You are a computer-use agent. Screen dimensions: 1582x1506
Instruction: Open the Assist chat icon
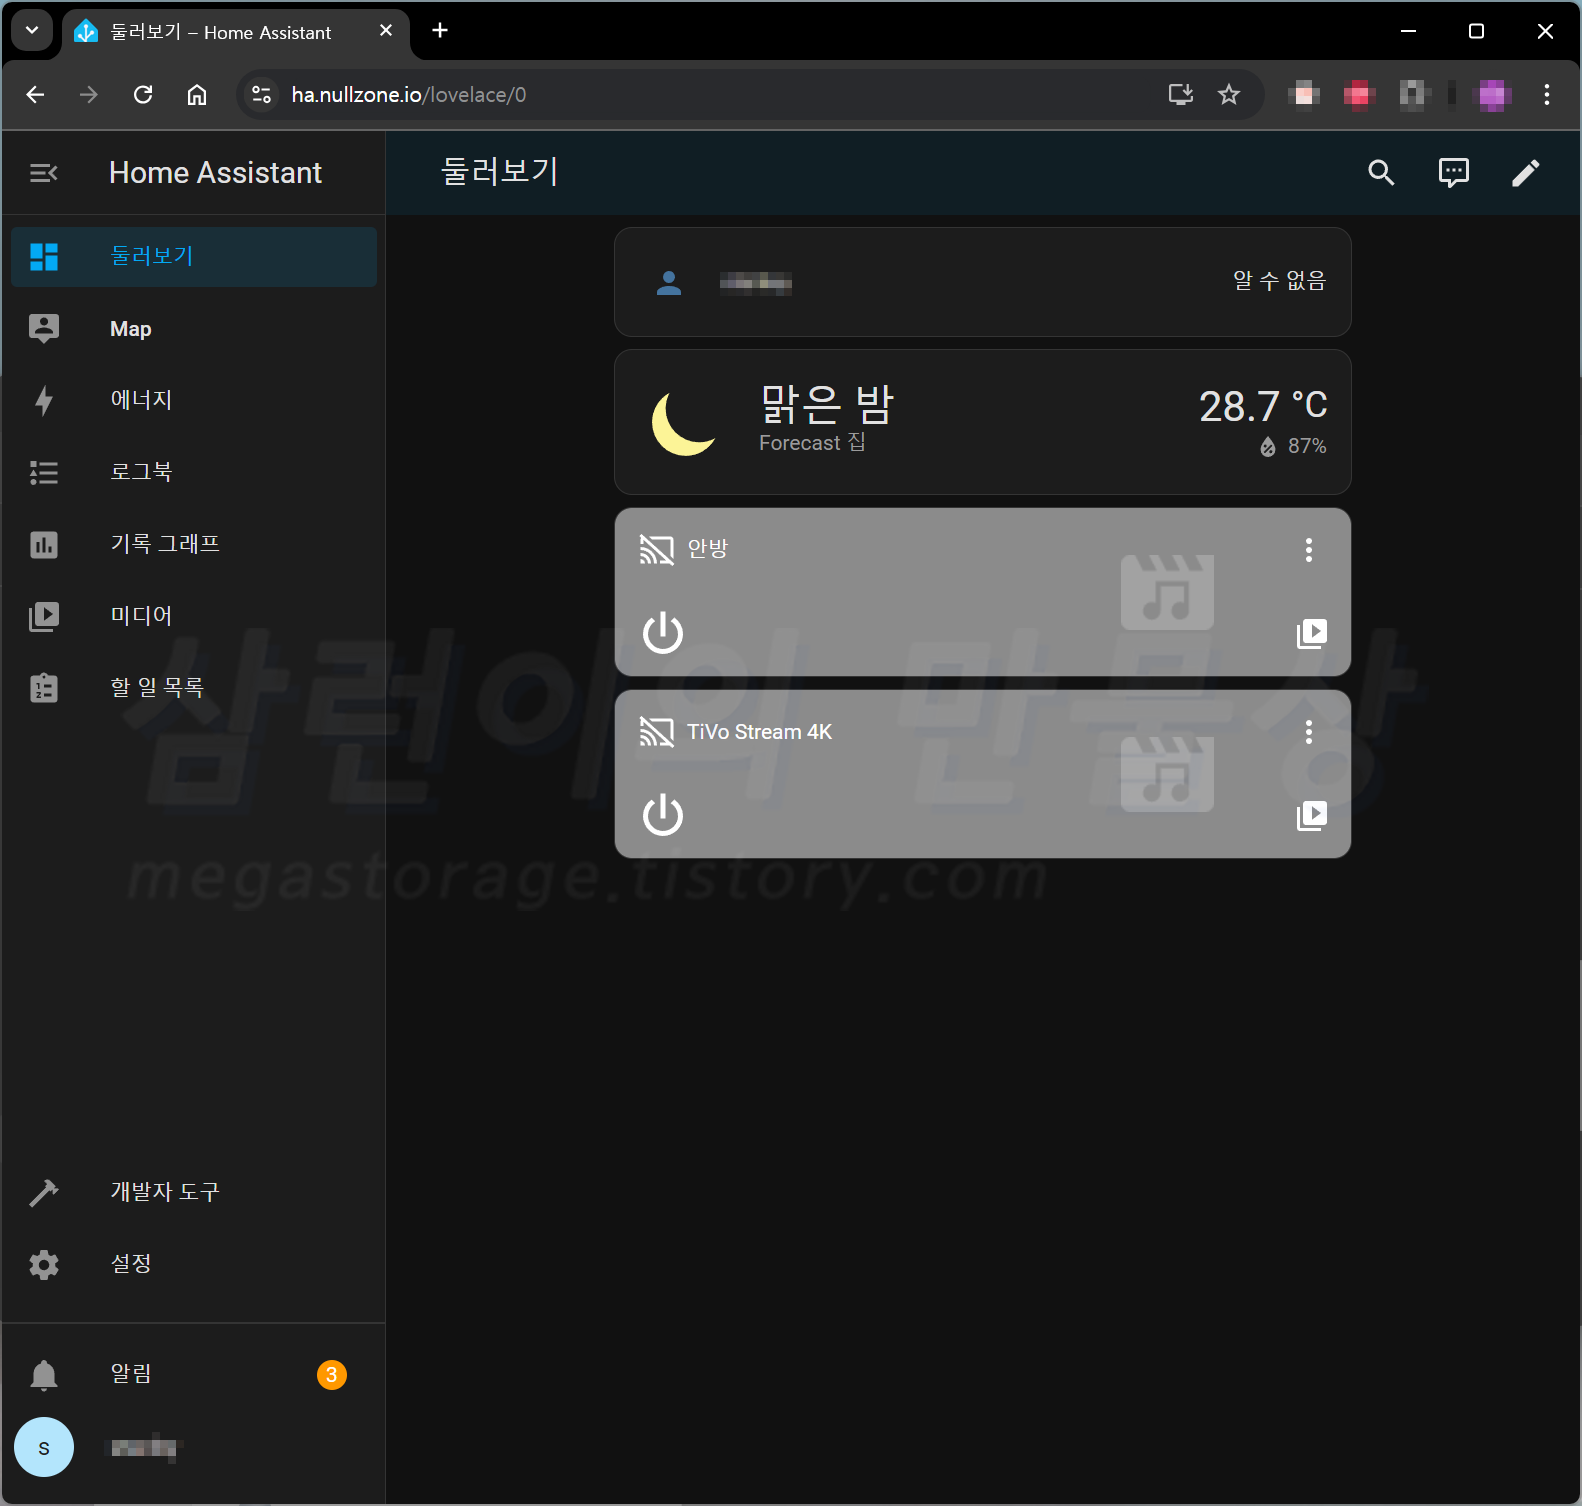[1453, 173]
